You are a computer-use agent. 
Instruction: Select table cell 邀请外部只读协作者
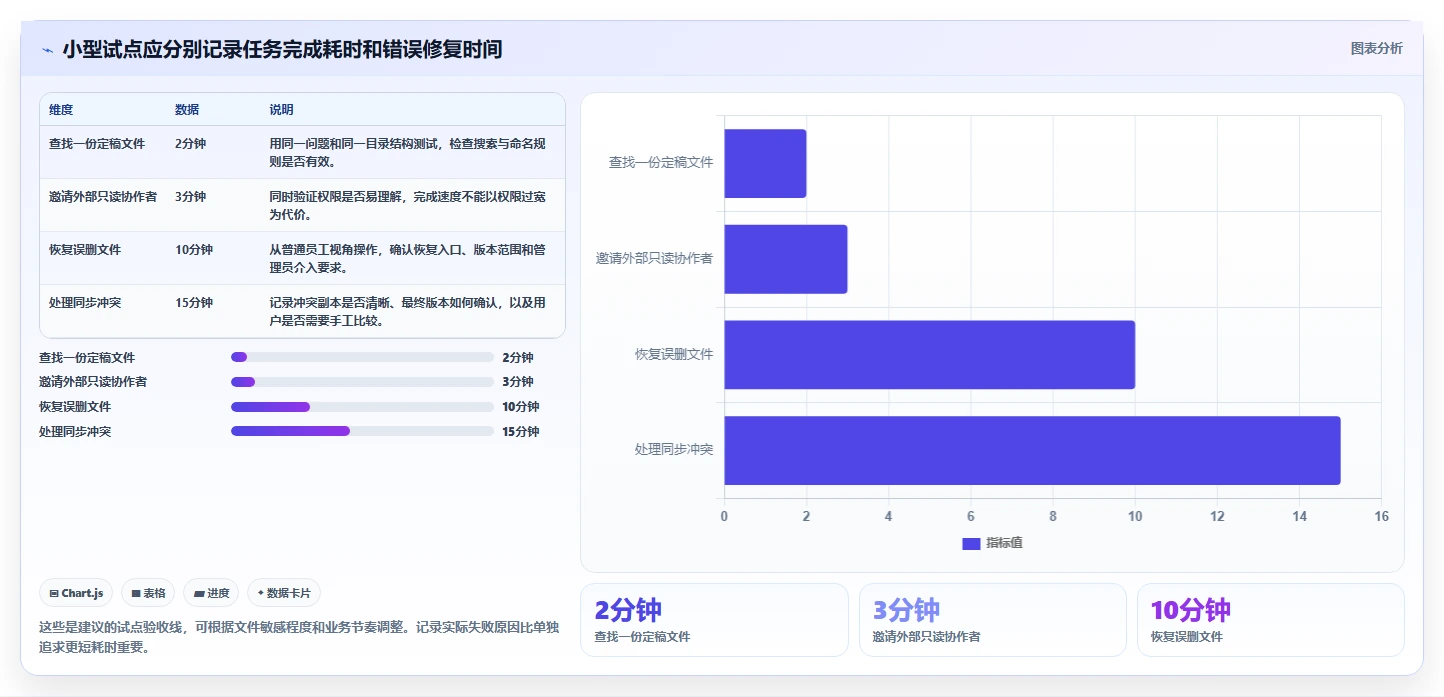click(103, 197)
